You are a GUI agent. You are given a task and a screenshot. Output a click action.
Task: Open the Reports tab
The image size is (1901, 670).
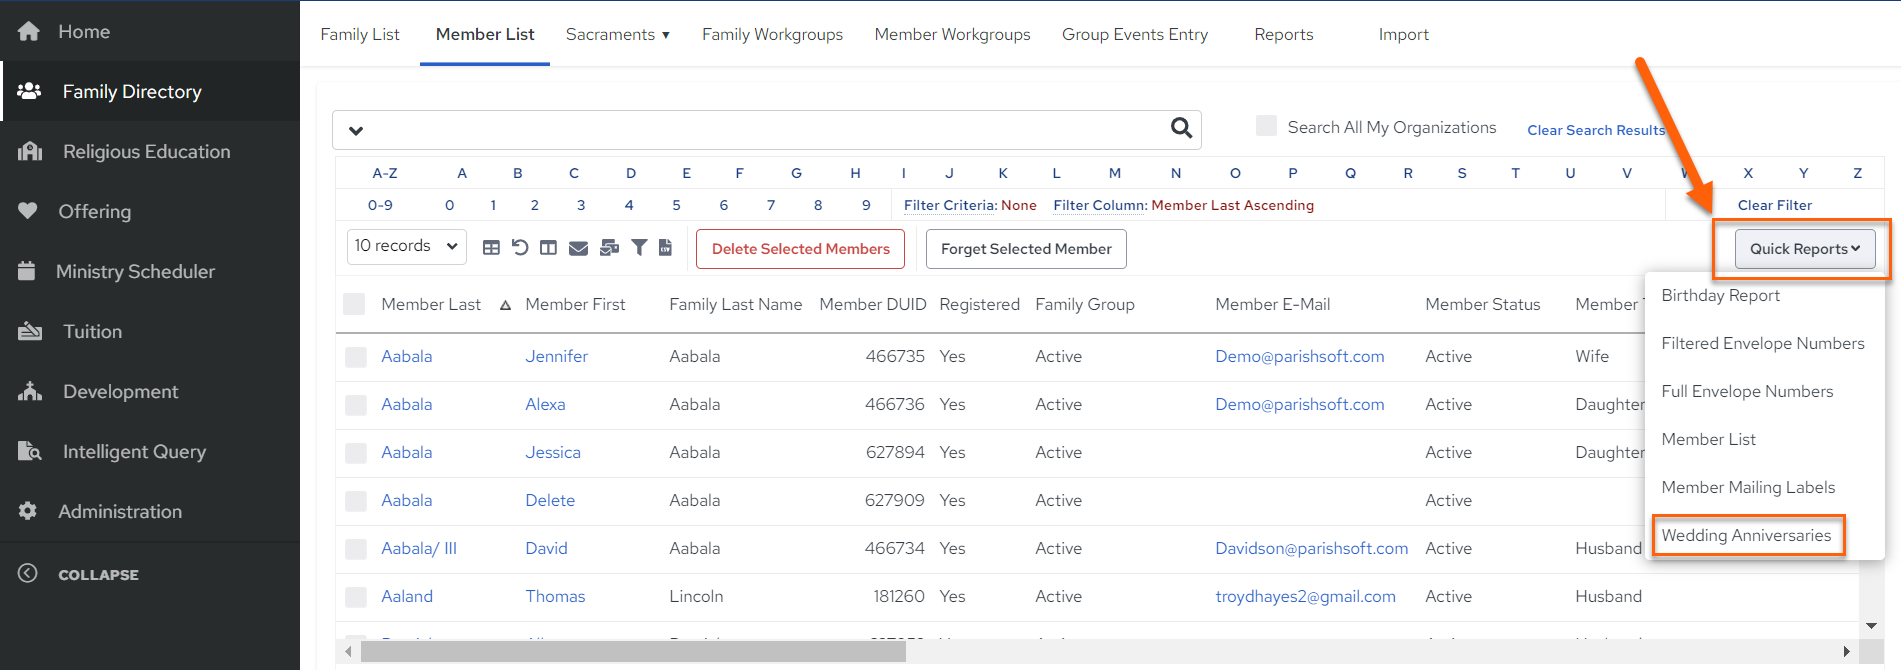tap(1284, 34)
